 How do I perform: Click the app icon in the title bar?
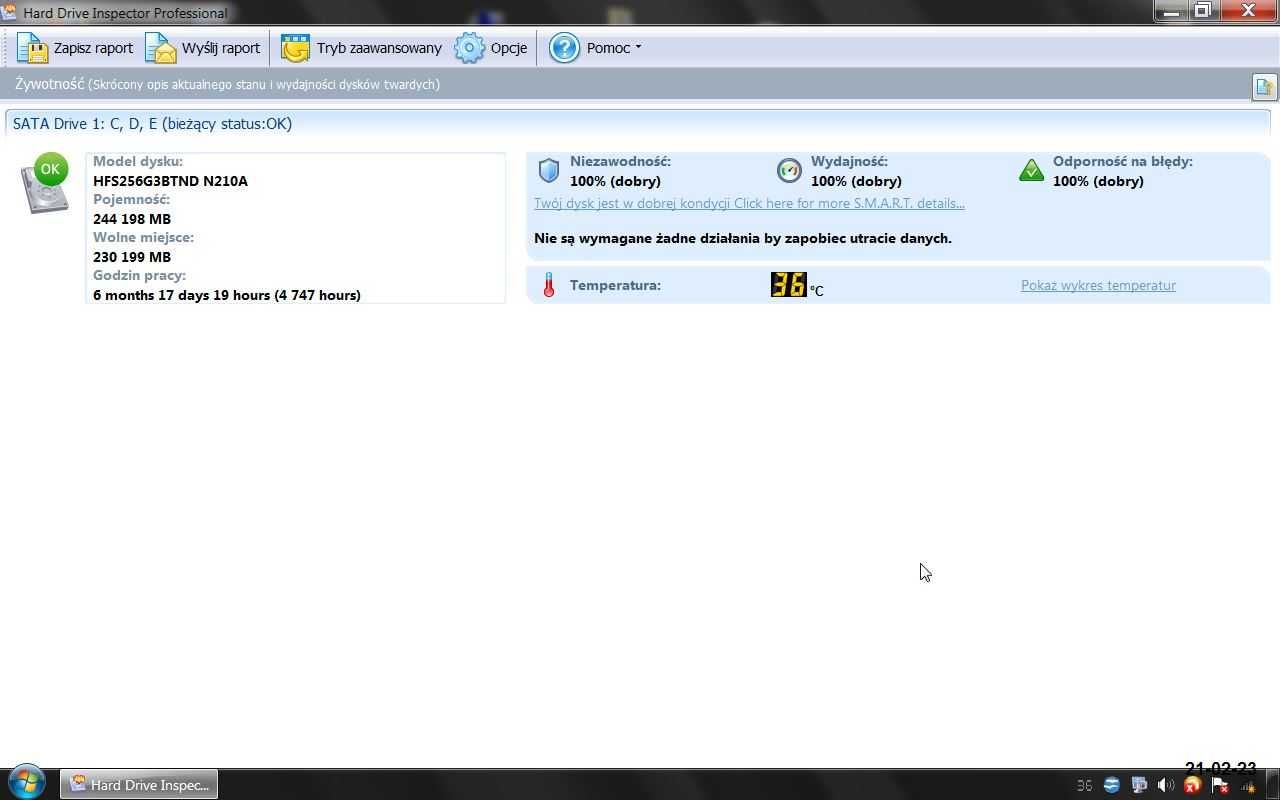(10, 12)
